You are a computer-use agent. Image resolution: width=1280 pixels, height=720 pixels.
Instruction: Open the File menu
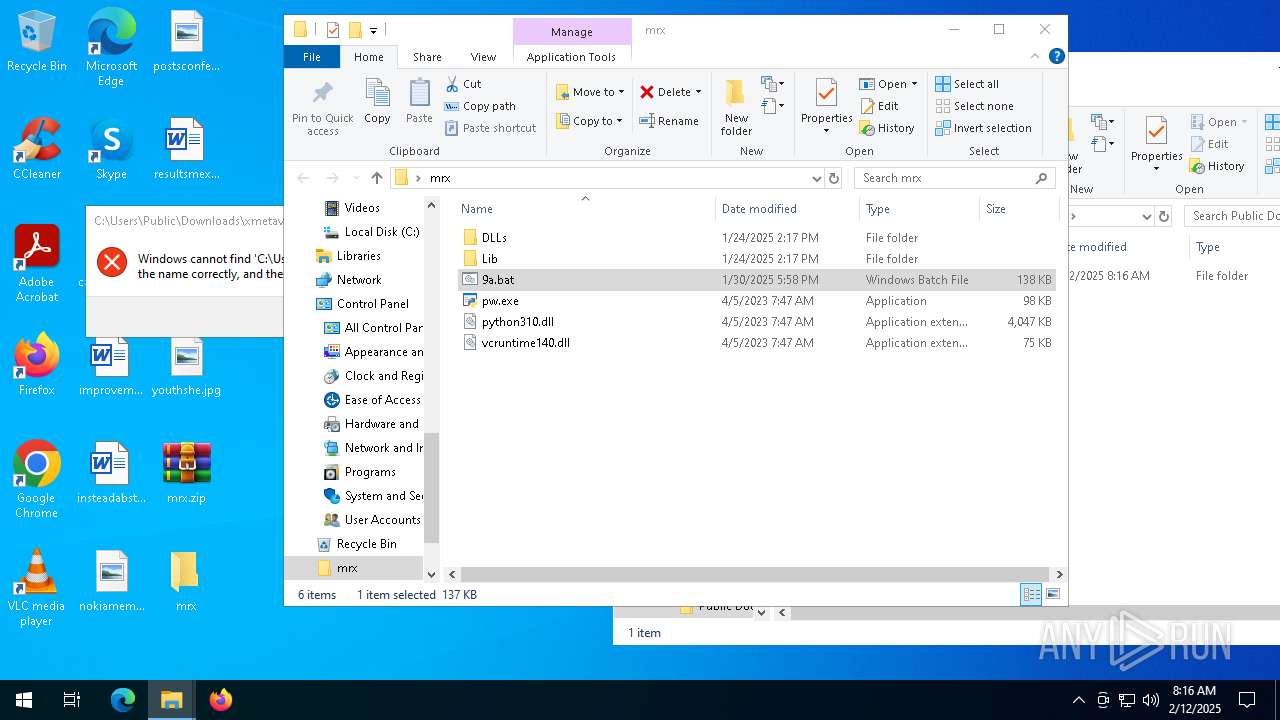(312, 57)
